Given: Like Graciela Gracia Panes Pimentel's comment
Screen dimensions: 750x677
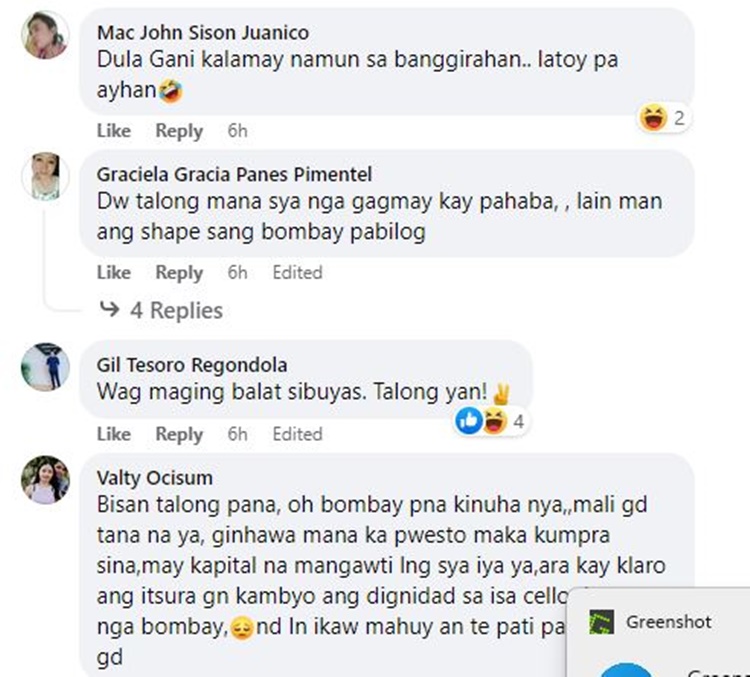Looking at the screenshot, I should pos(114,272).
